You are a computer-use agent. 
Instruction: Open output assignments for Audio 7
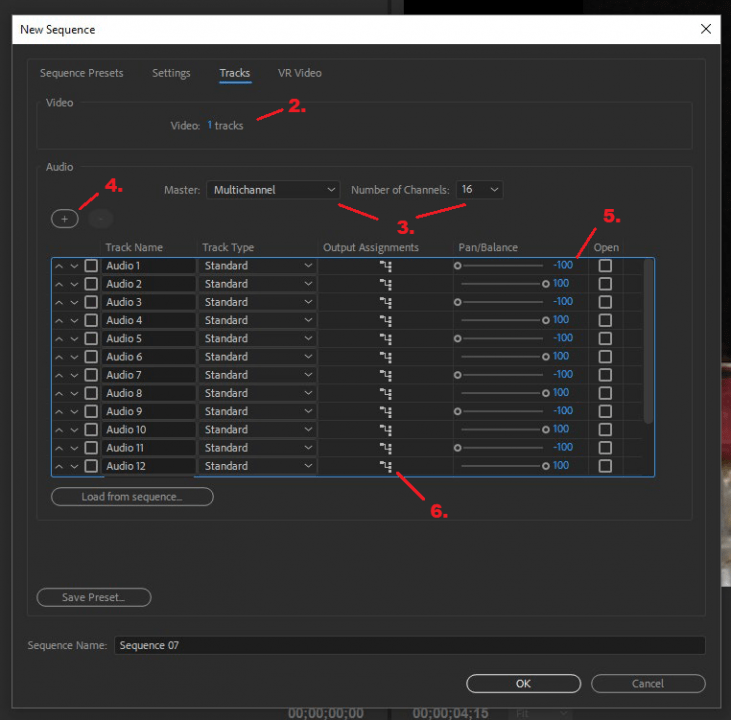click(x=386, y=375)
